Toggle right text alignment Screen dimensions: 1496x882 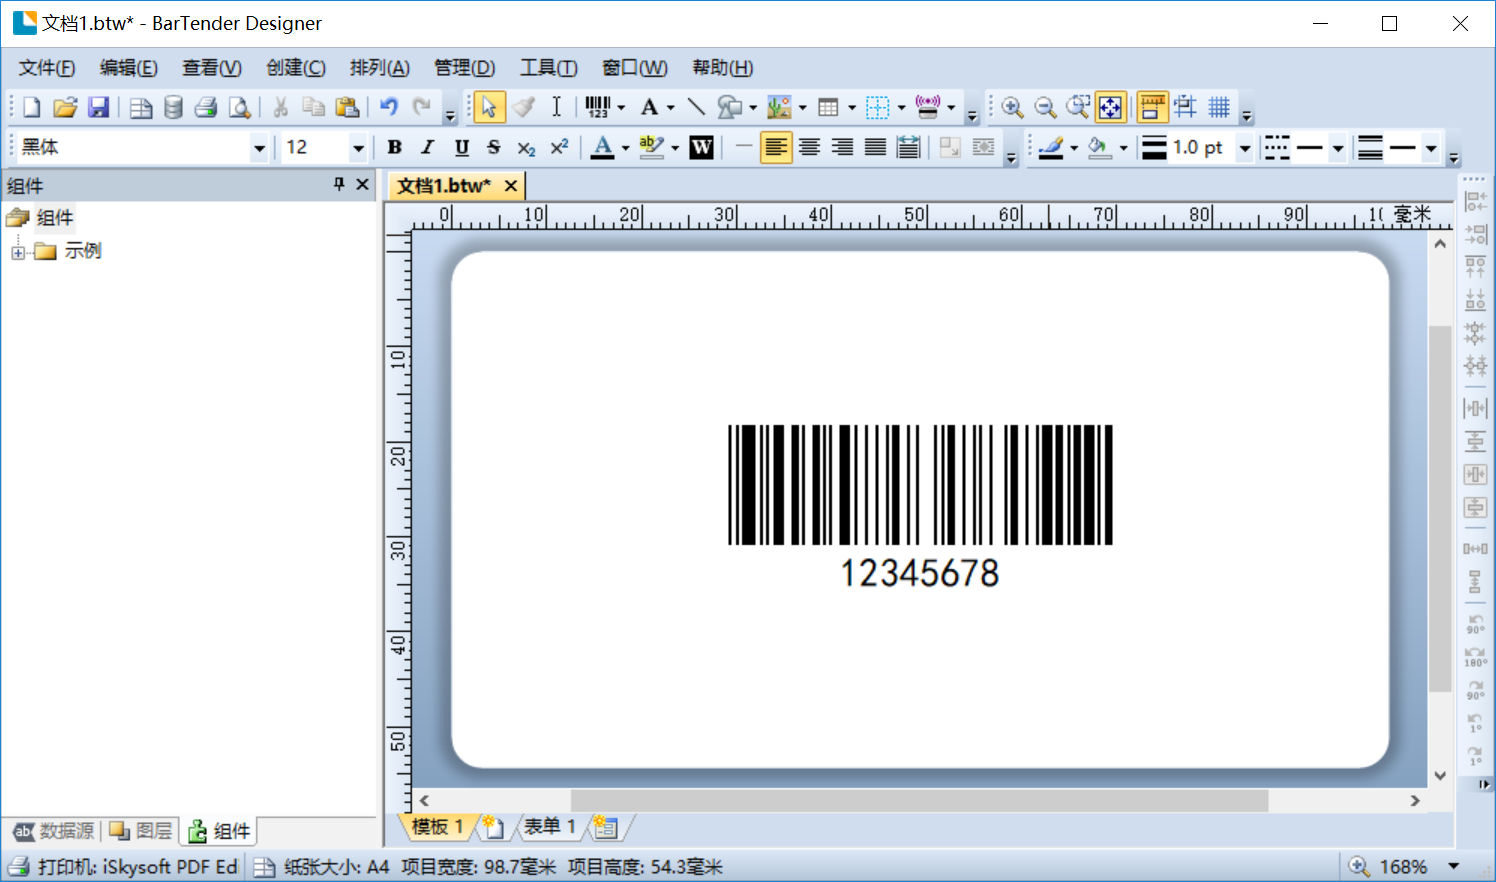pyautogui.click(x=842, y=148)
